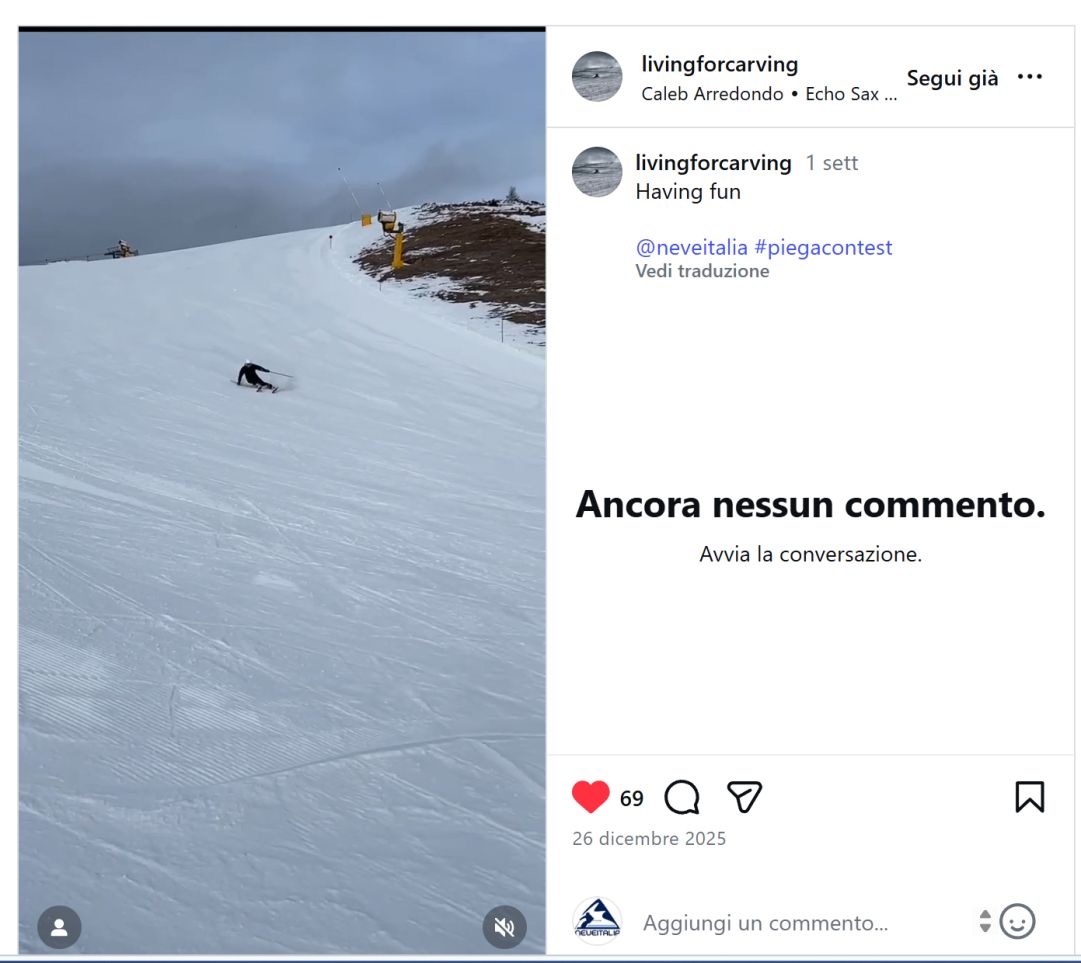The width and height of the screenshot is (1081, 963).
Task: Save the post with bookmark icon
Action: [x=1029, y=797]
